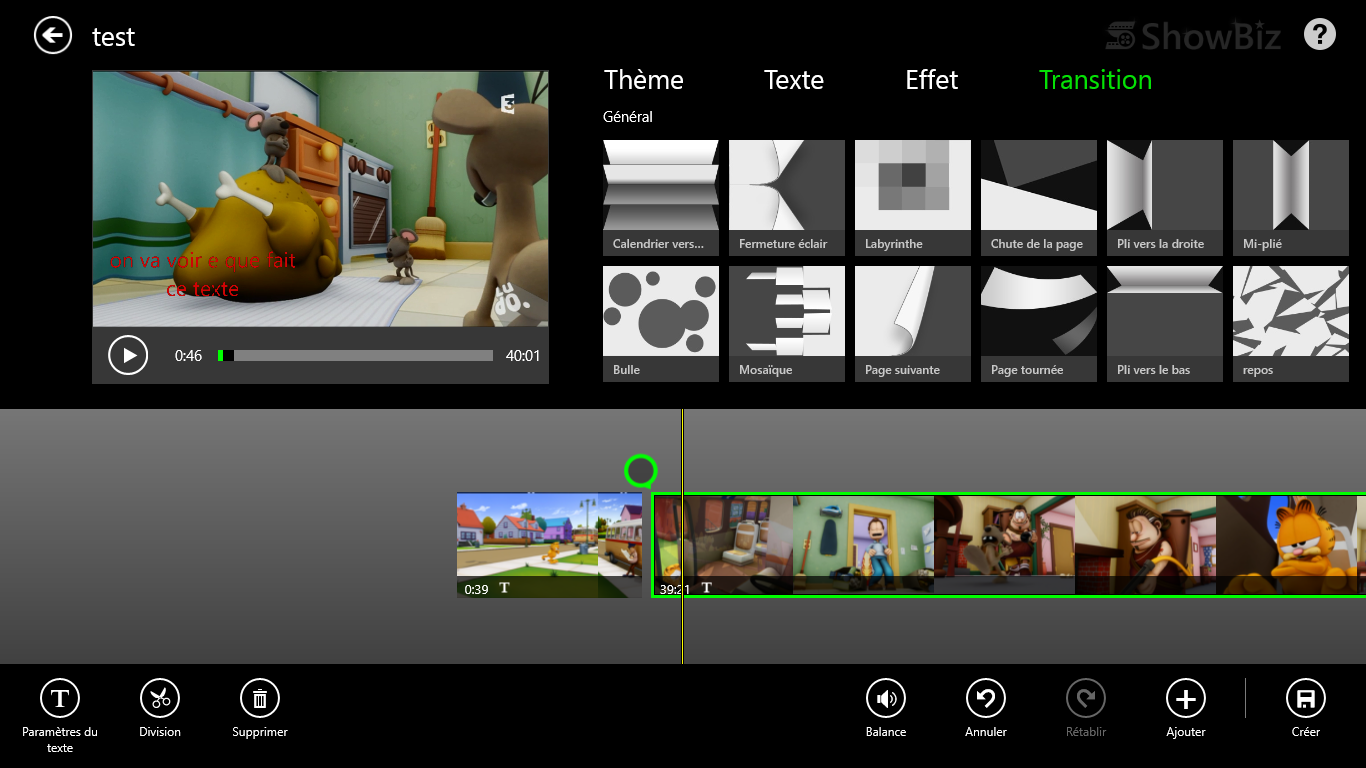Viewport: 1366px width, 768px height.
Task: Apply the Fermeture éclair transition
Action: click(787, 198)
